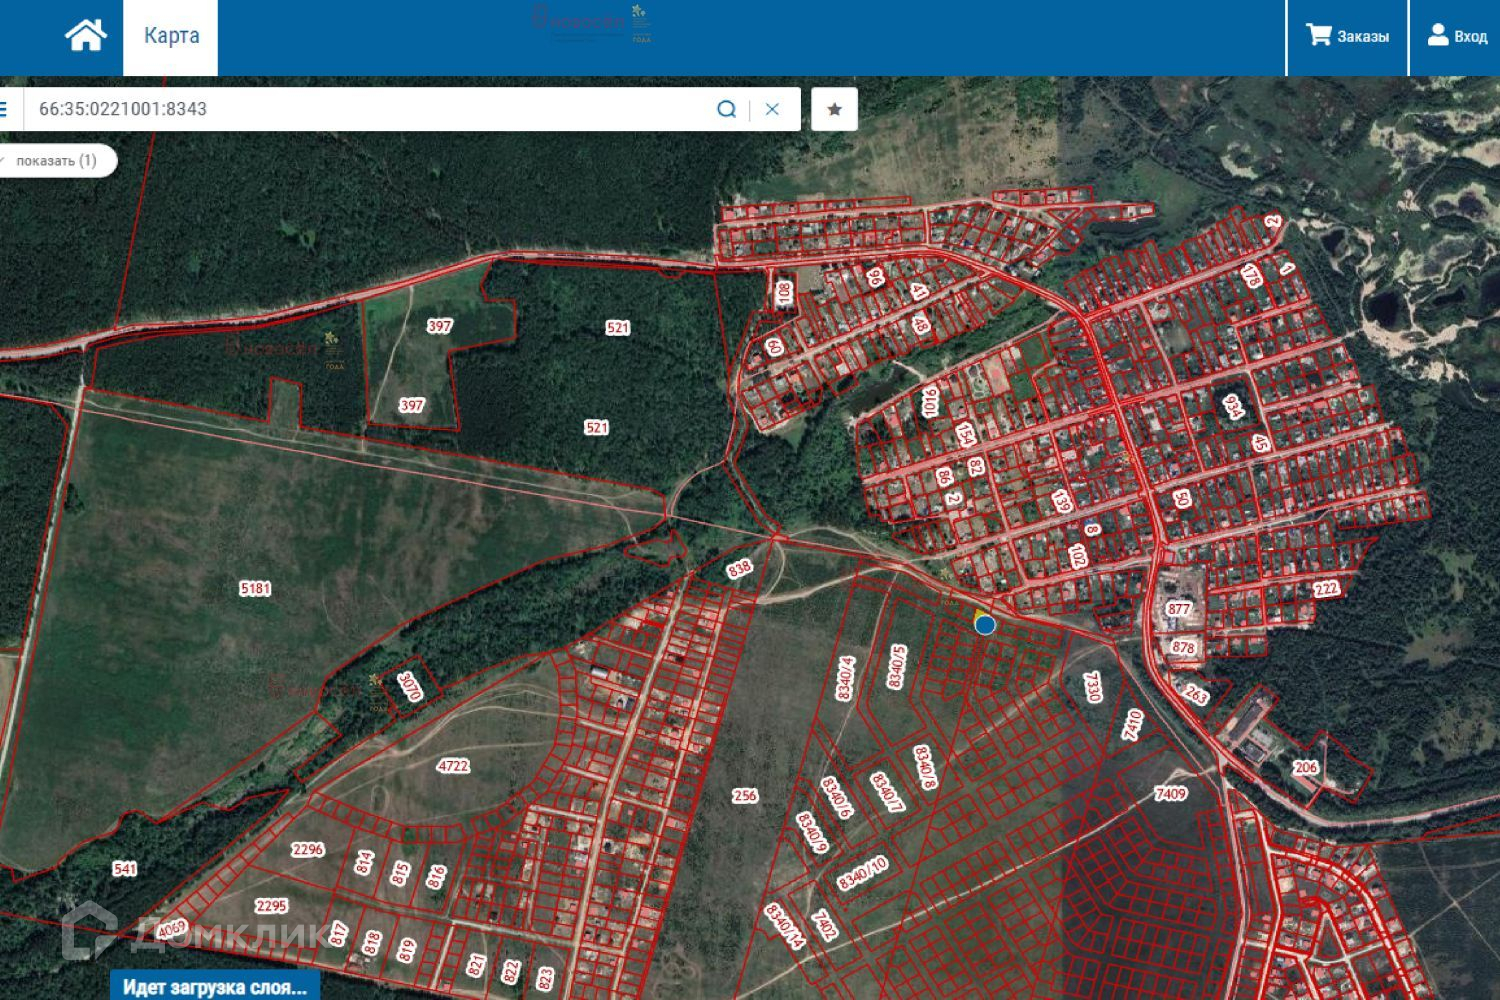This screenshot has width=1500, height=1000.
Task: Focus the cadastral number search field
Action: point(370,109)
